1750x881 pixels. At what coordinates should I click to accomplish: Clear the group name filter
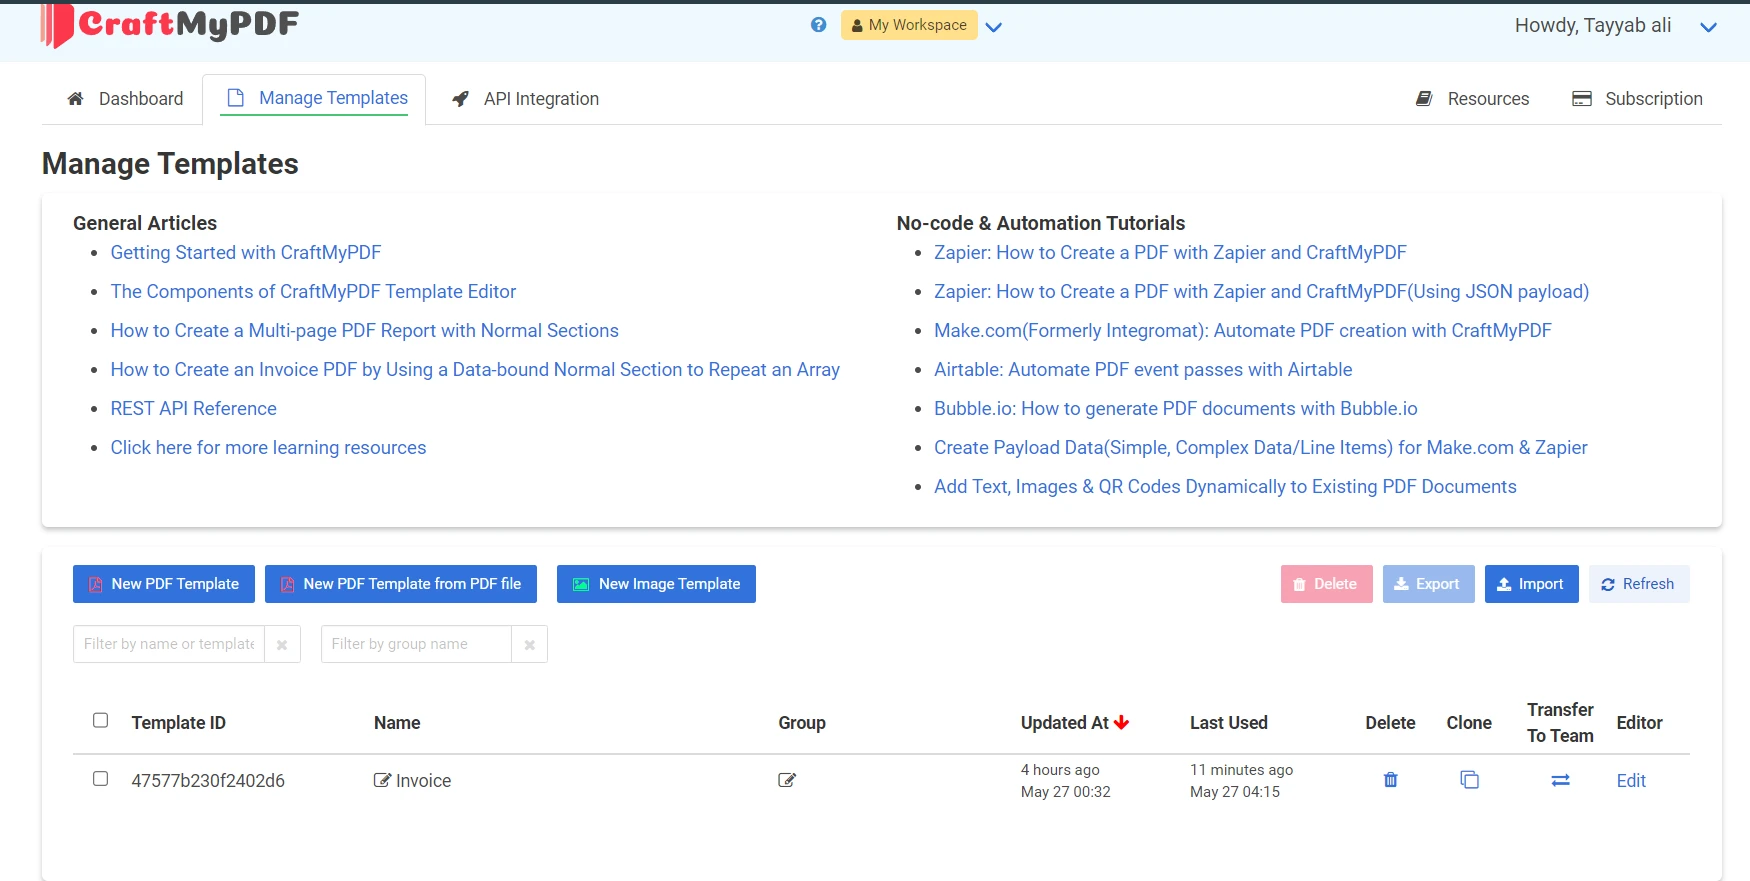point(529,645)
